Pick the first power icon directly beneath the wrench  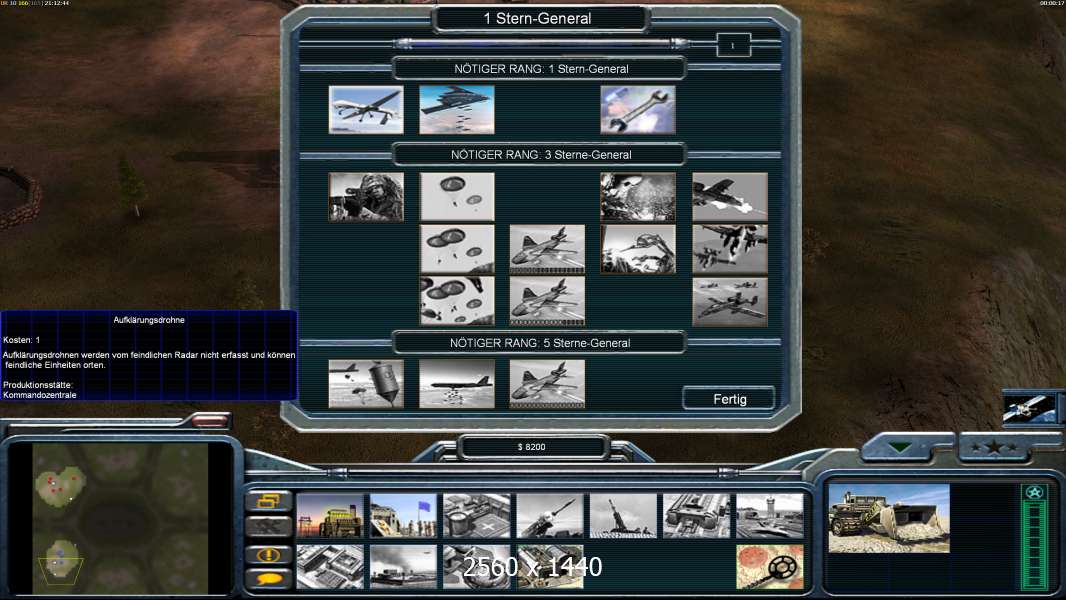(638, 197)
